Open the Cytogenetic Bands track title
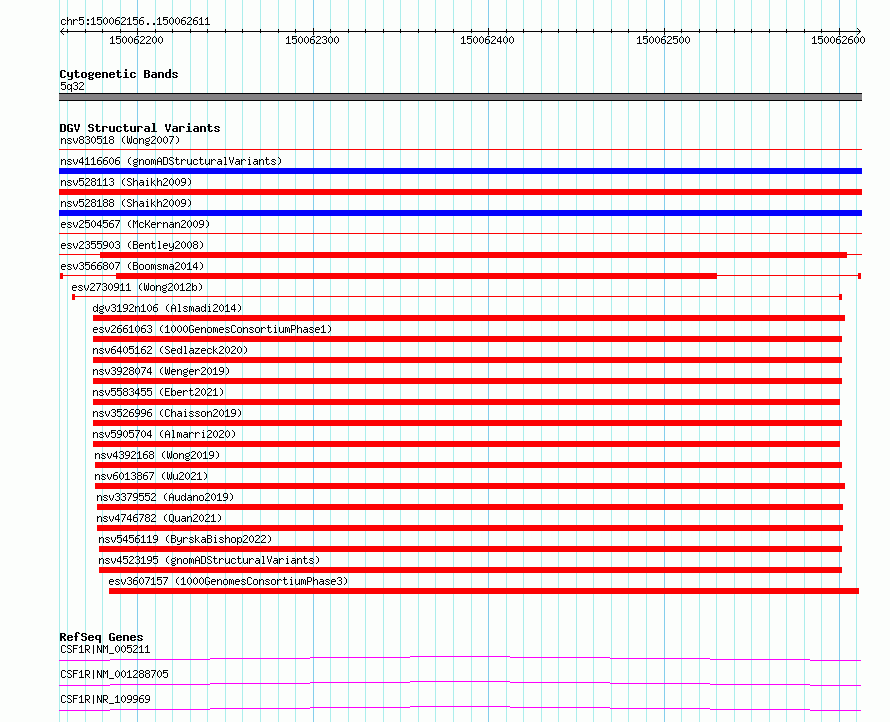Viewport: 890px width, 722px height. pos(119,74)
